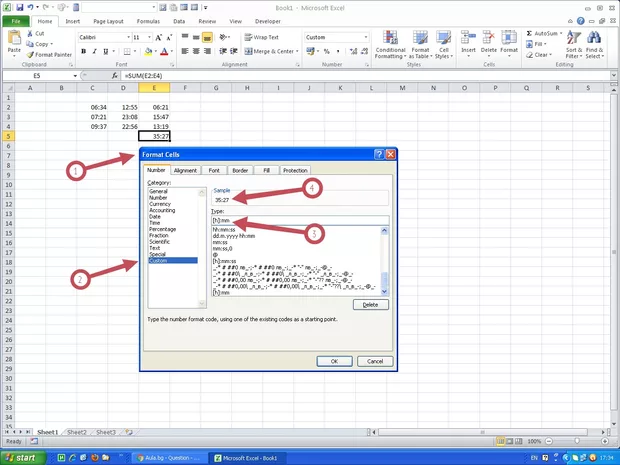Click the Type format code field
This screenshot has height=465, width=620.
297,220
